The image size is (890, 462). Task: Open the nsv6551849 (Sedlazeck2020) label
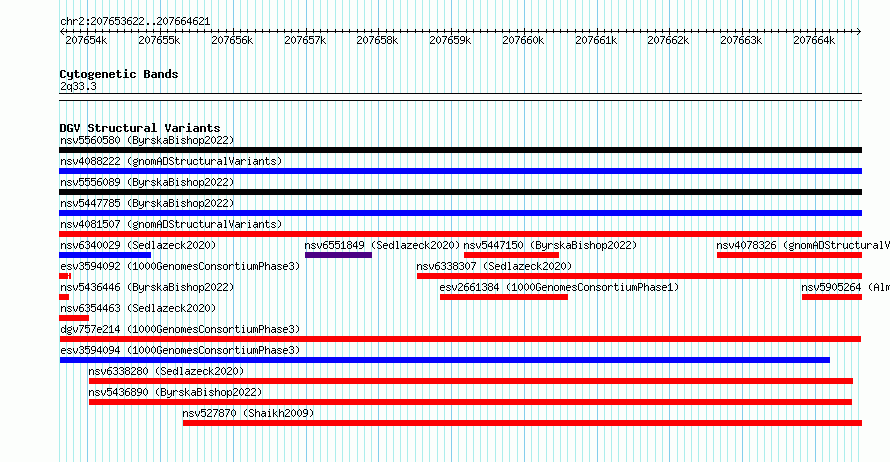click(x=382, y=245)
